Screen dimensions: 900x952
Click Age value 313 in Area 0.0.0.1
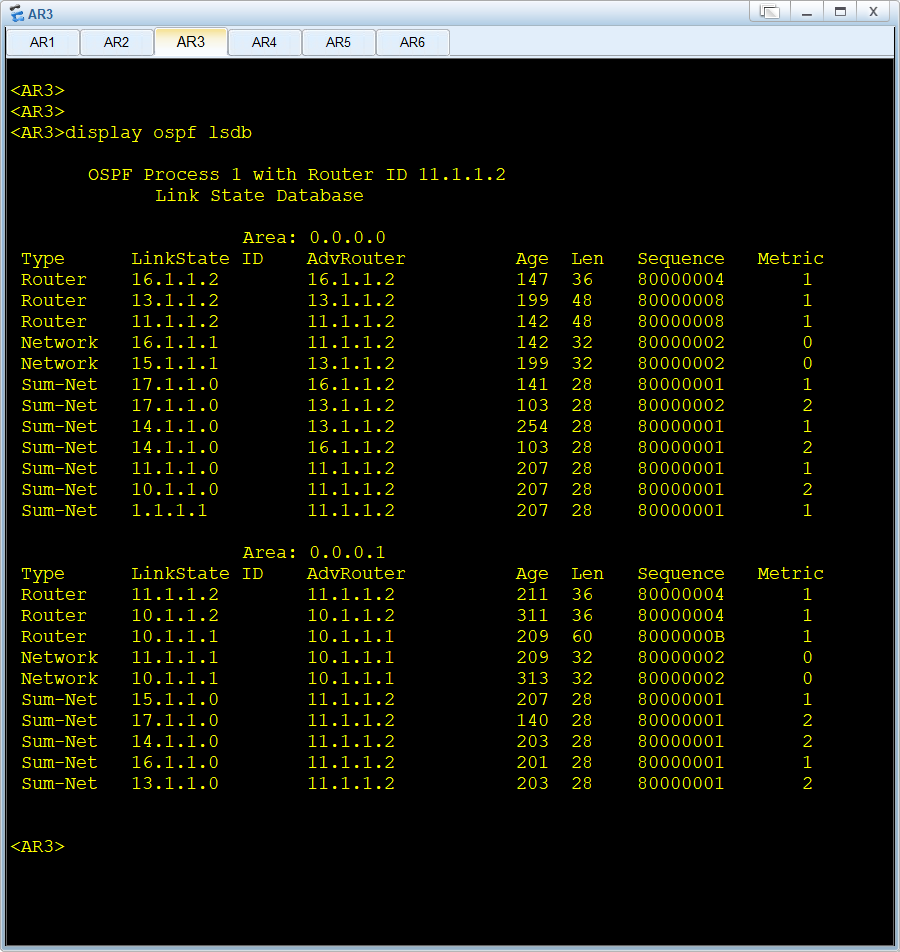[x=533, y=678]
